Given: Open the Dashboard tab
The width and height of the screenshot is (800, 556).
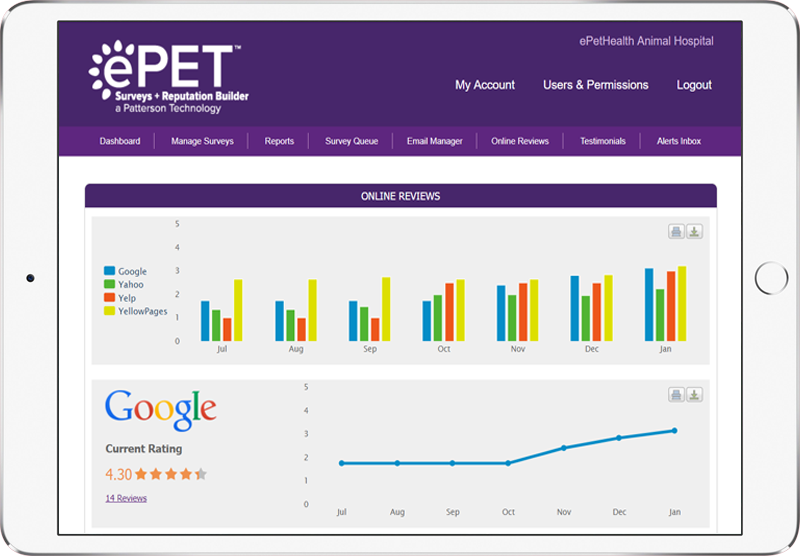Looking at the screenshot, I should [x=120, y=141].
